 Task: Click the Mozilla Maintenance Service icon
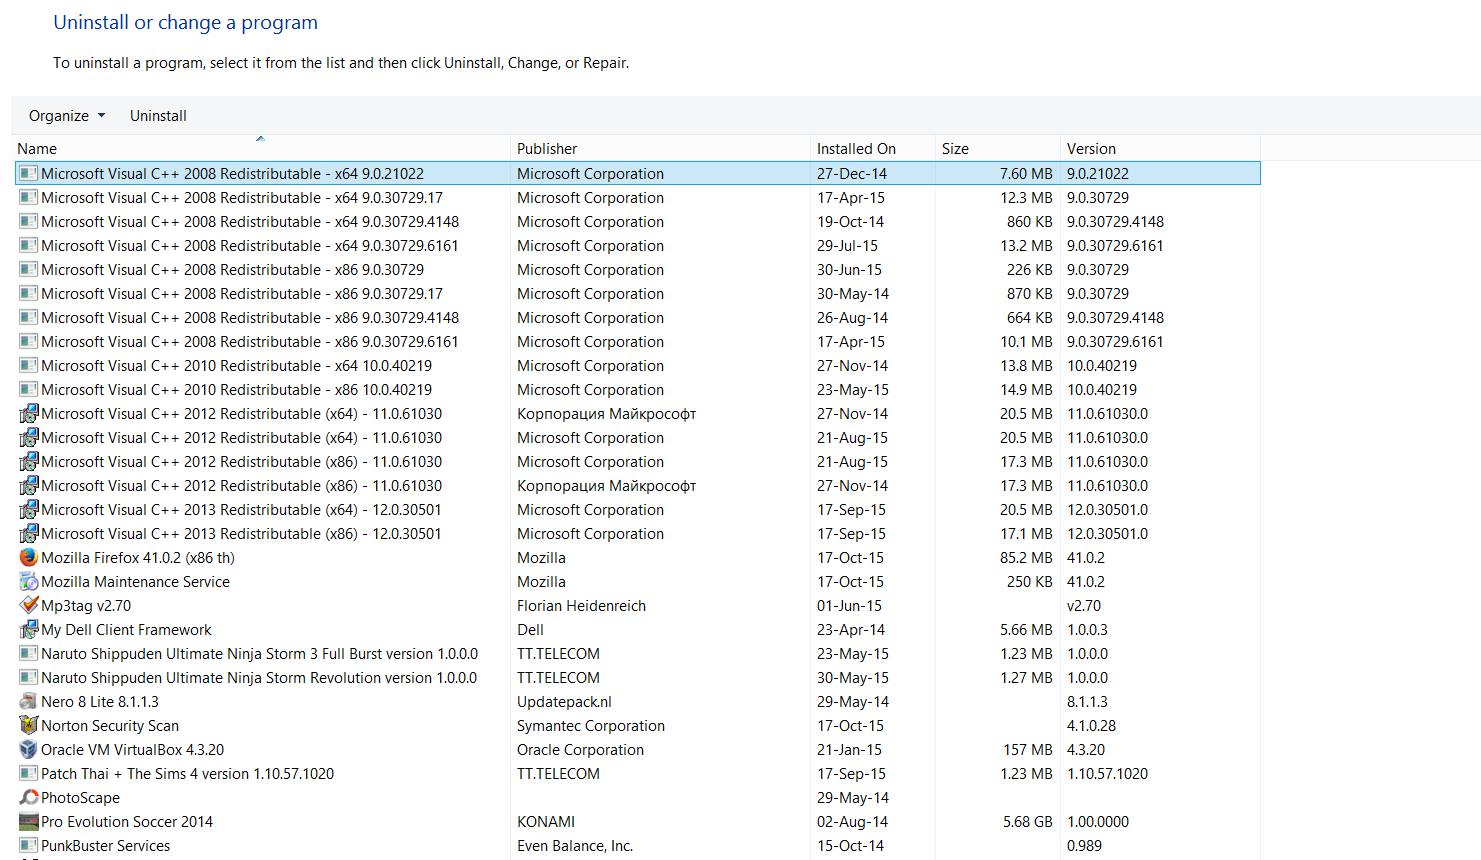[28, 582]
